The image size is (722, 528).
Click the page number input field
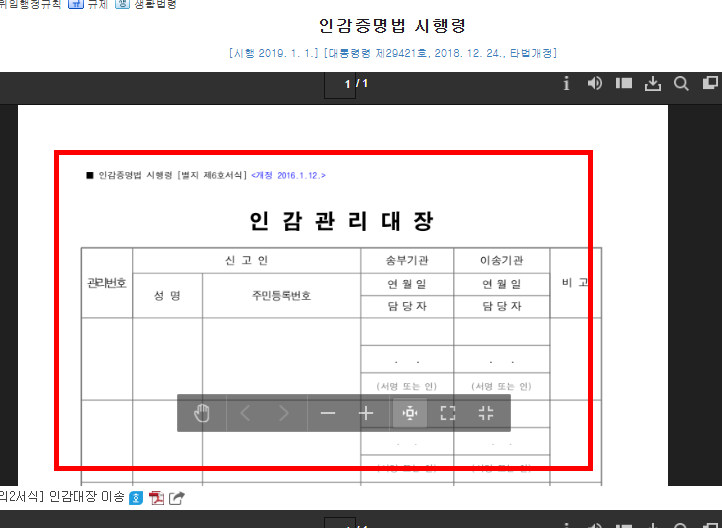click(340, 84)
